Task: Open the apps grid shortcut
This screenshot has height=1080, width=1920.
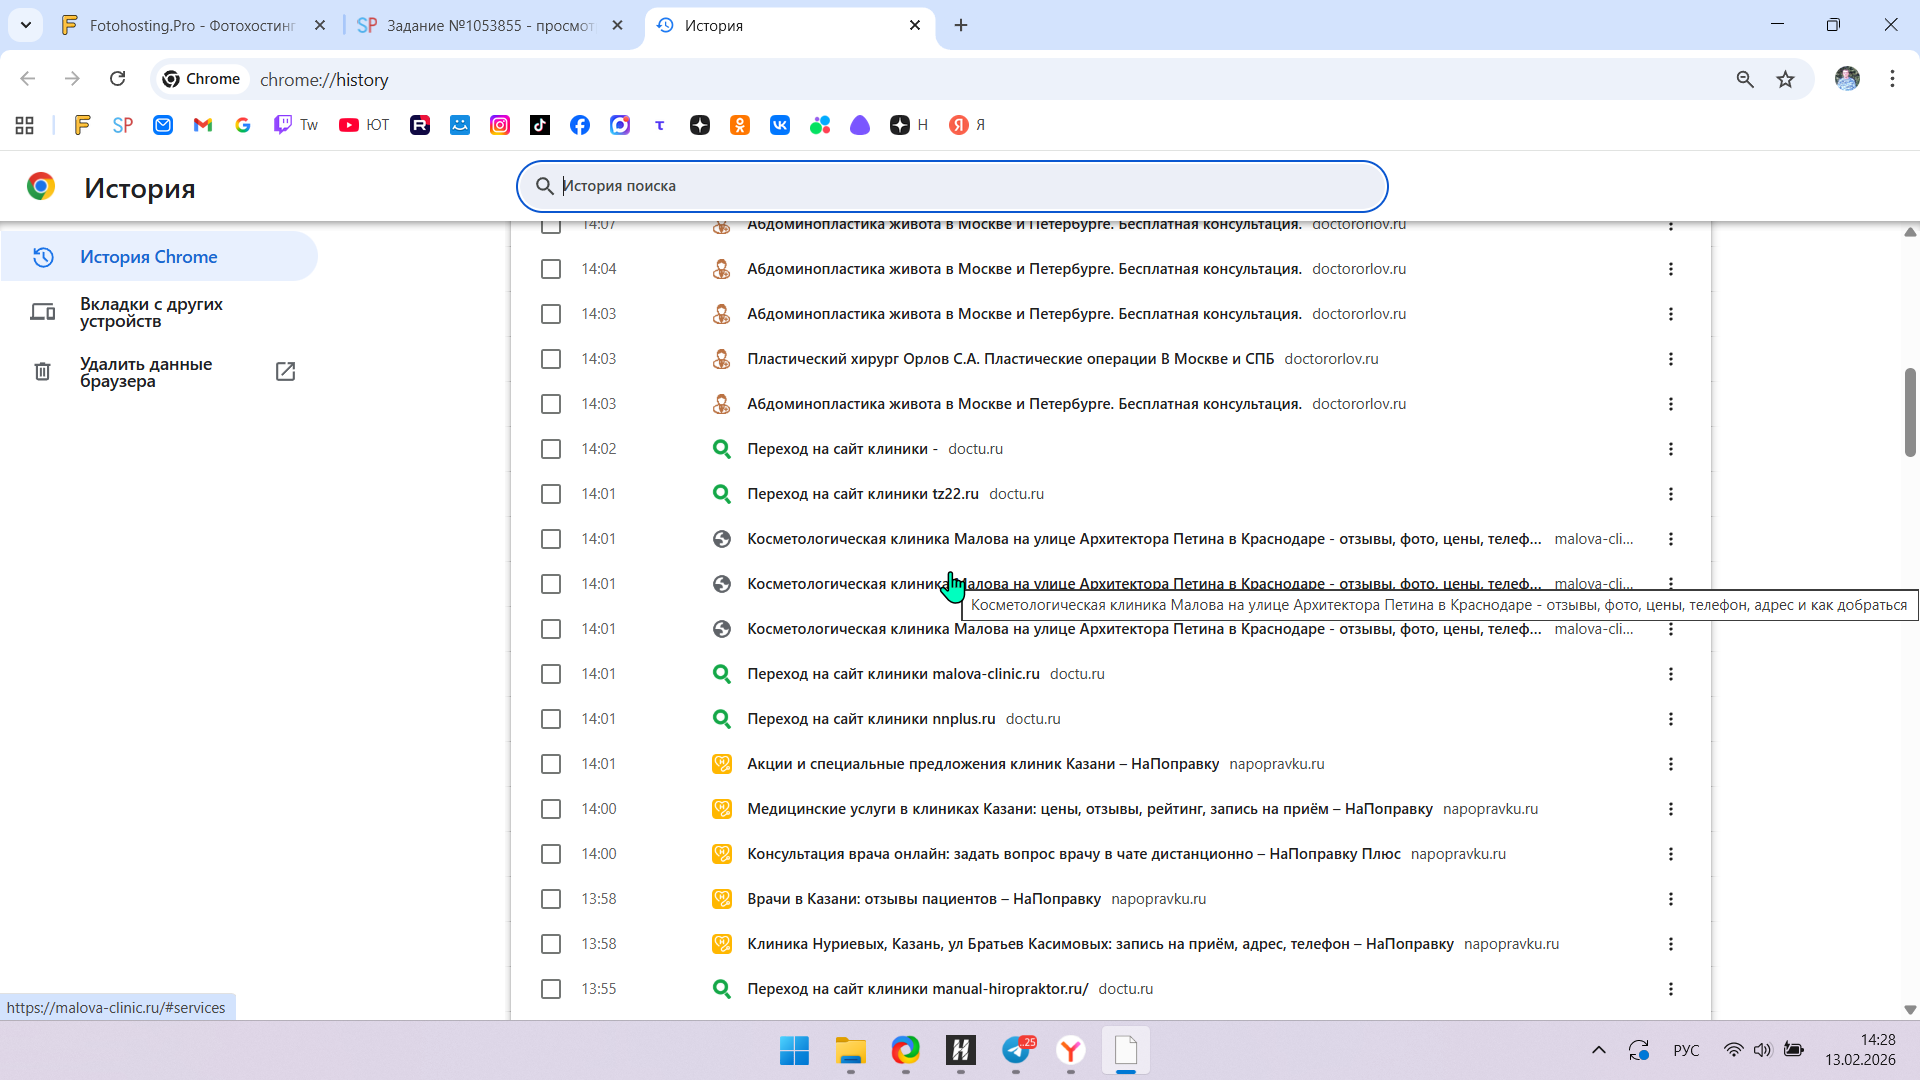Action: [25, 125]
